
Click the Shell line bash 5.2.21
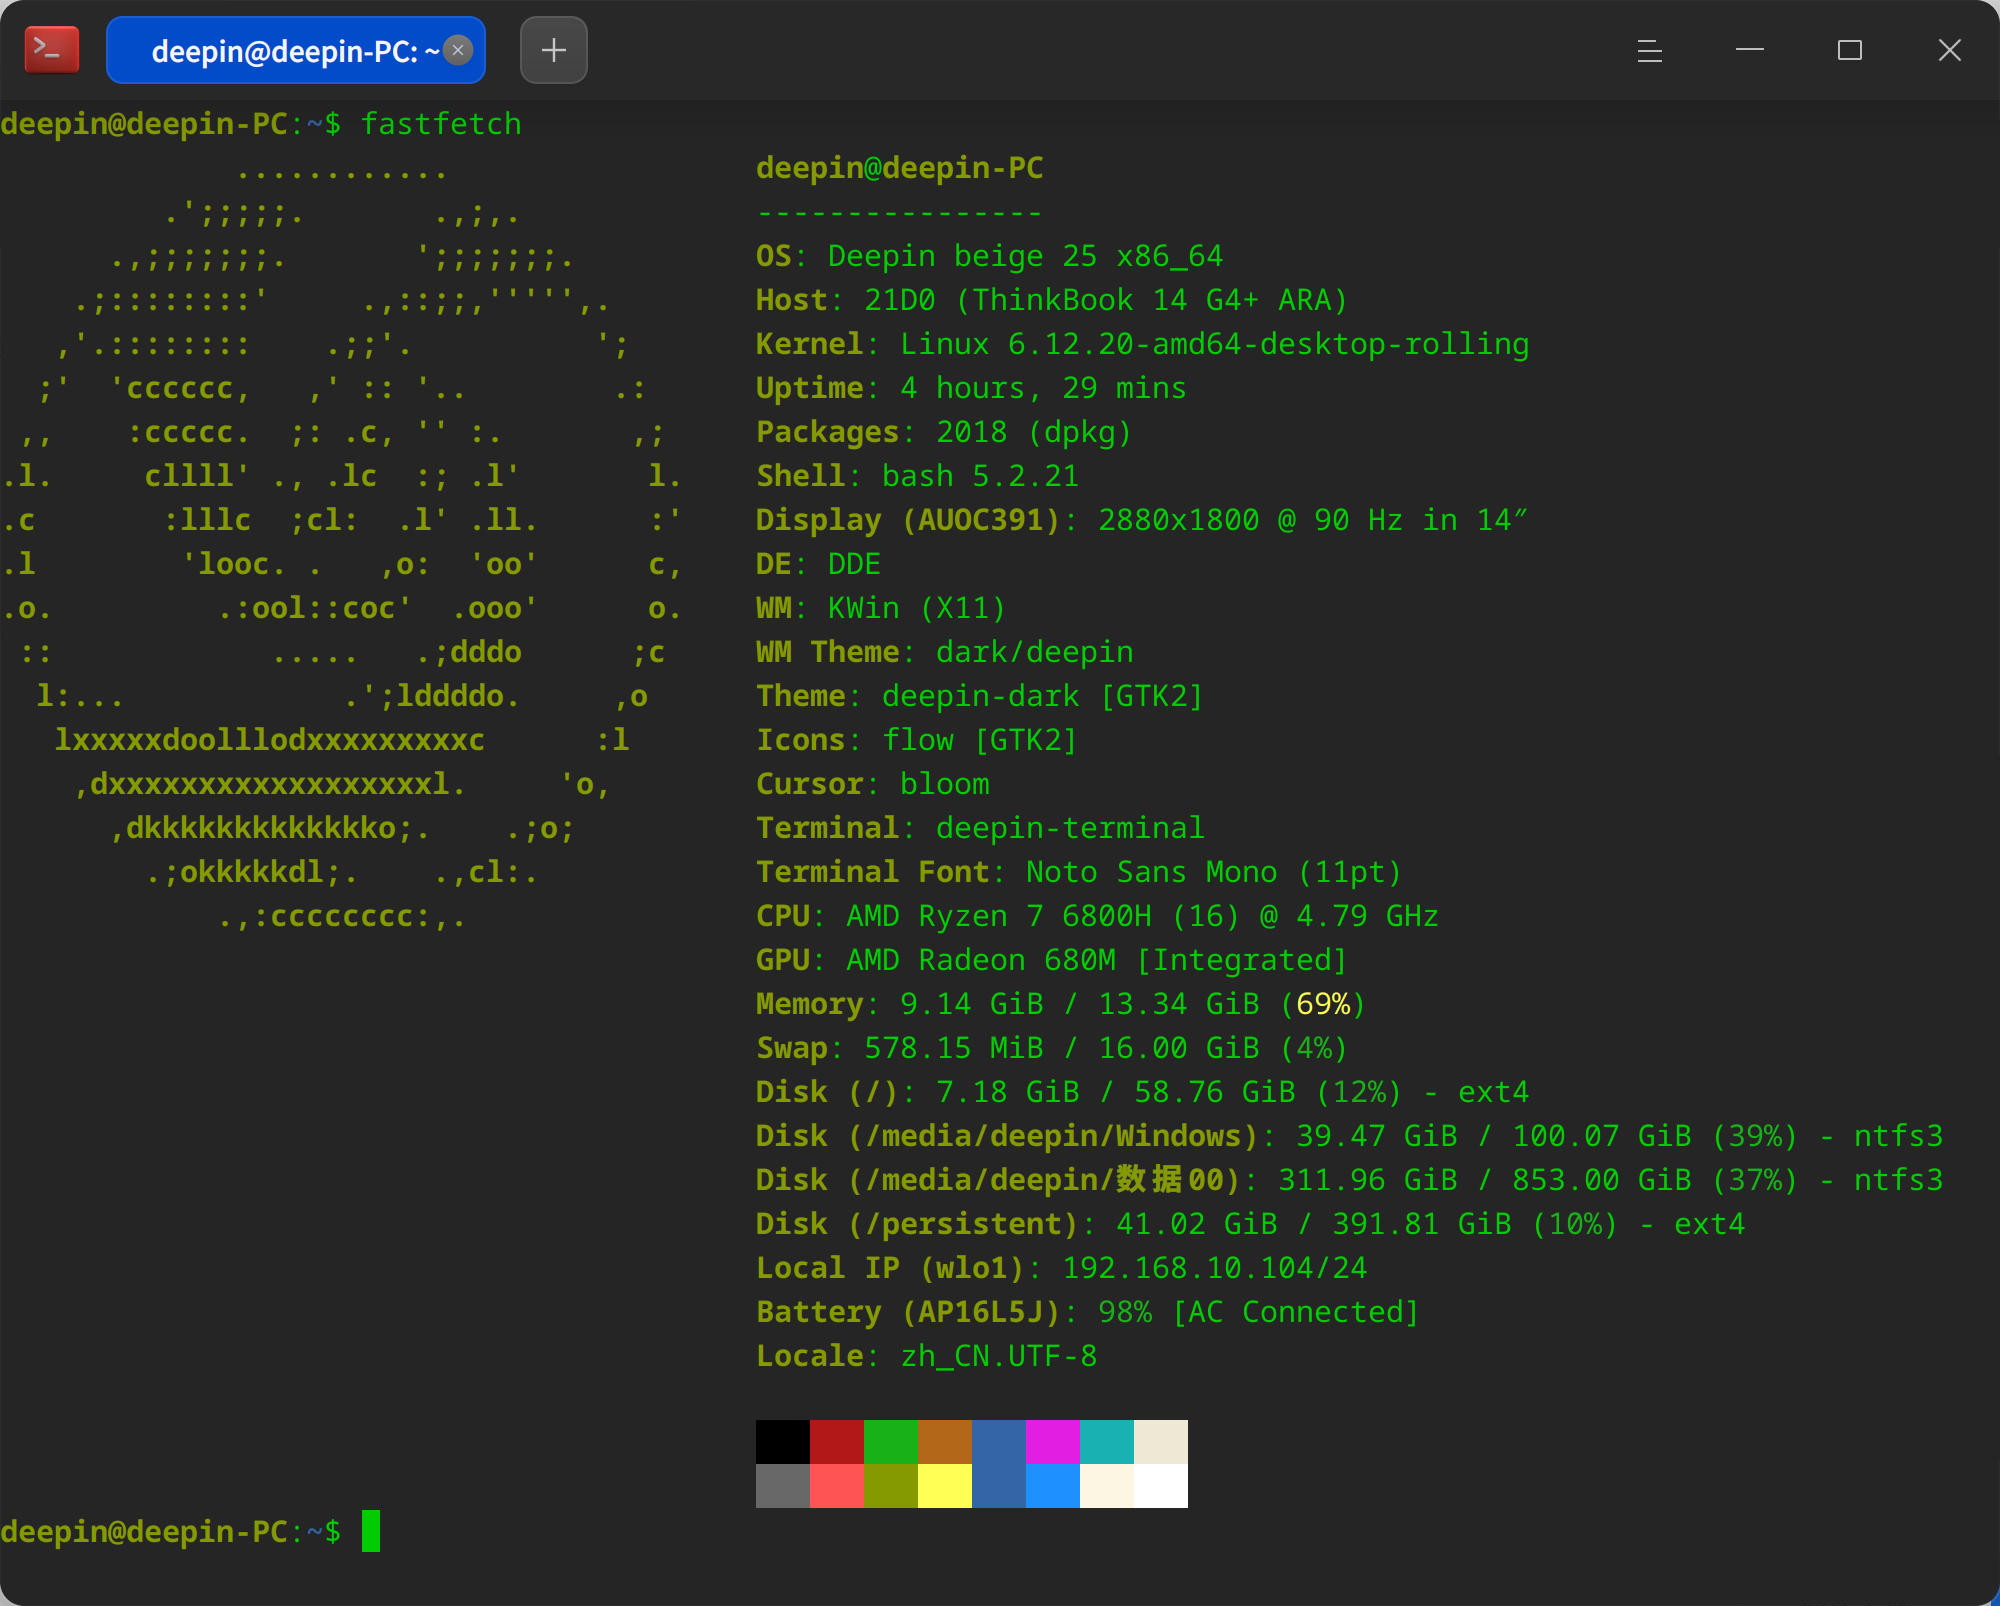[x=918, y=476]
